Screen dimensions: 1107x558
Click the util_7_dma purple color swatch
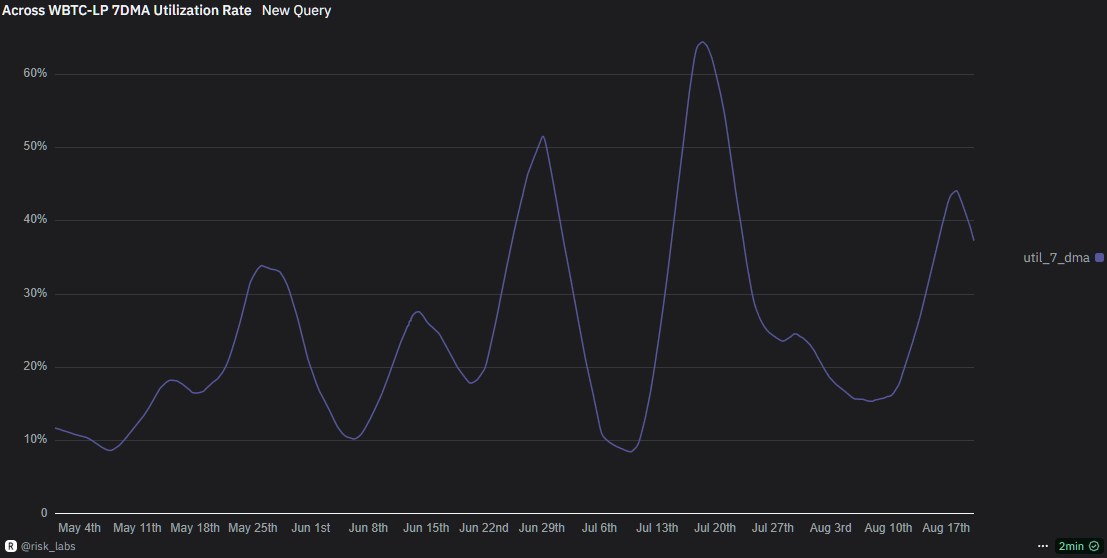(1100, 258)
